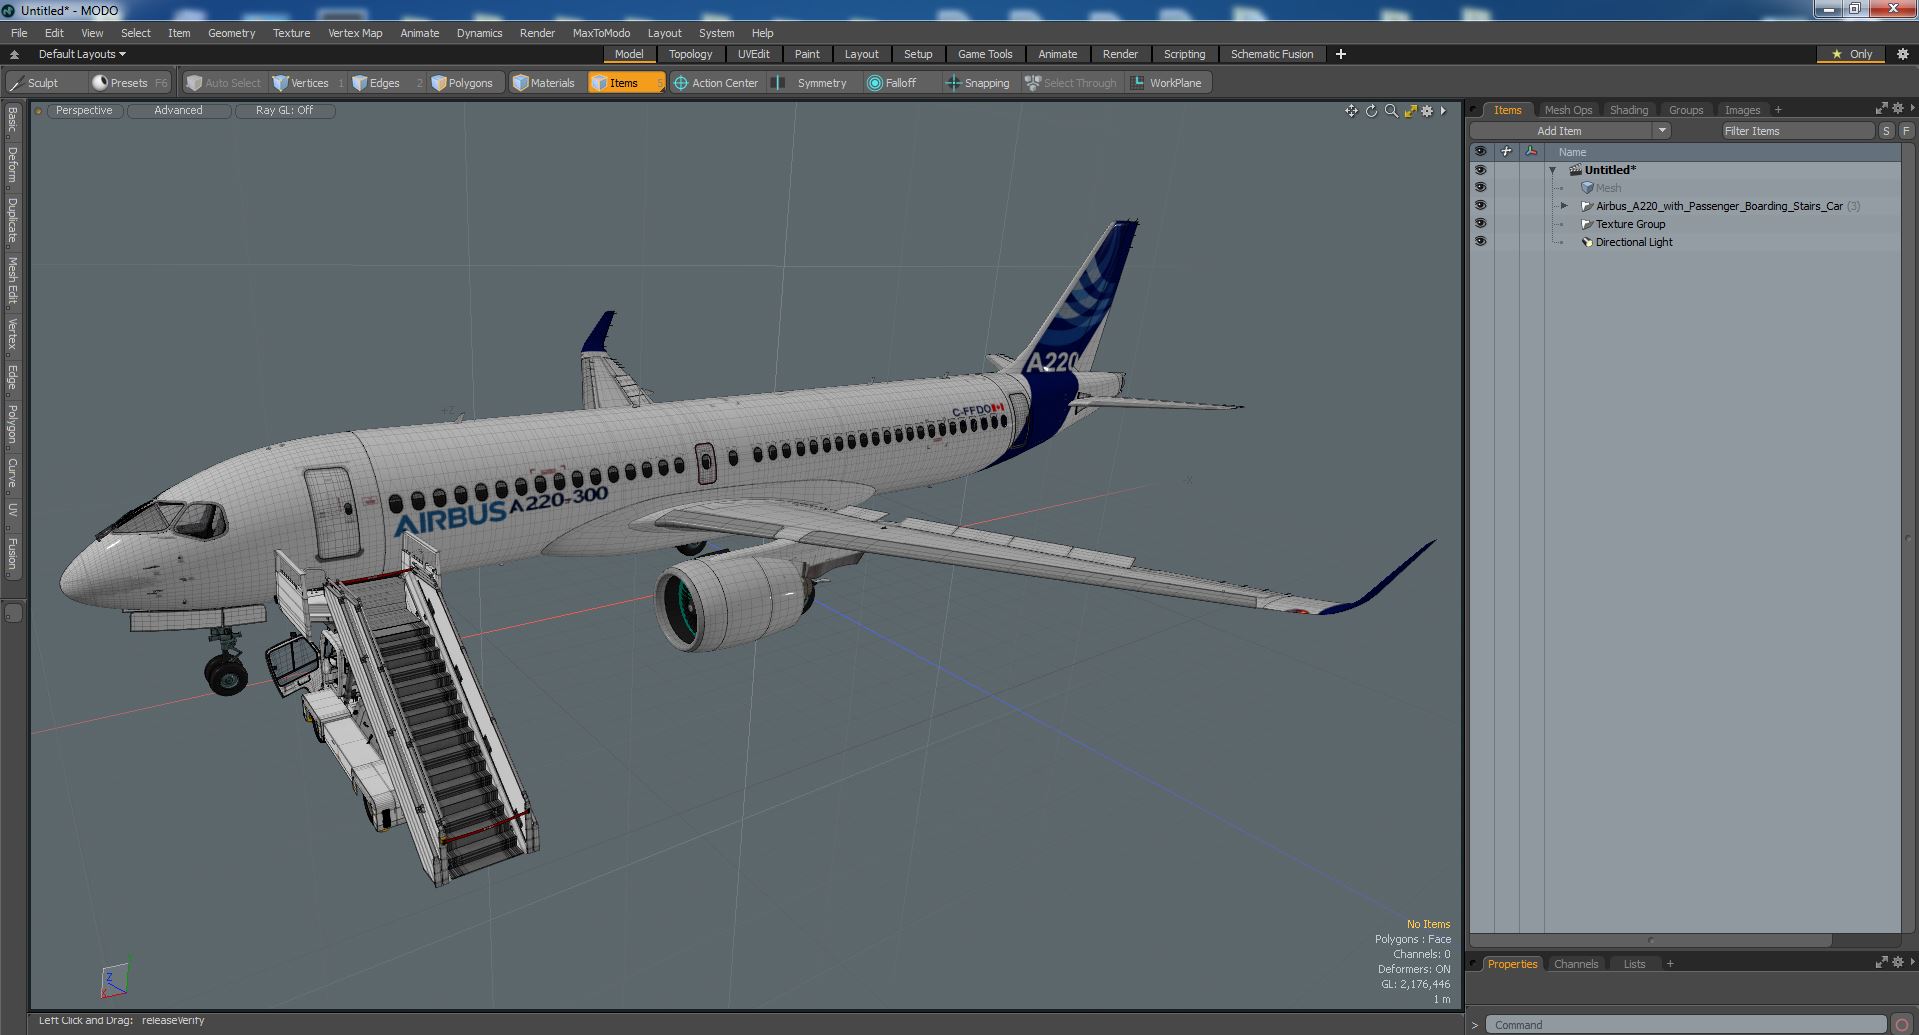Image resolution: width=1919 pixels, height=1035 pixels.
Task: Expand the Items panel to full size
Action: [1881, 108]
